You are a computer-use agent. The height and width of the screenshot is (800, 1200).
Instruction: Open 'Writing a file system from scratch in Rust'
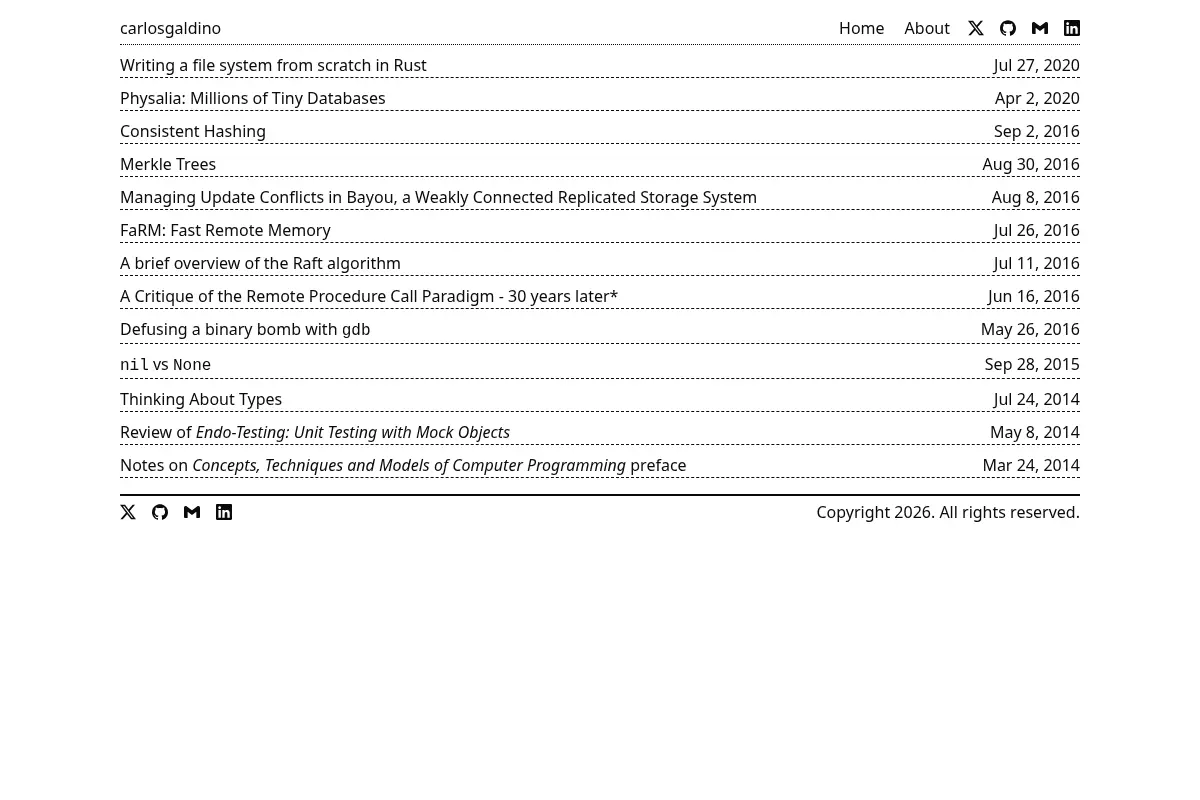coord(273,65)
